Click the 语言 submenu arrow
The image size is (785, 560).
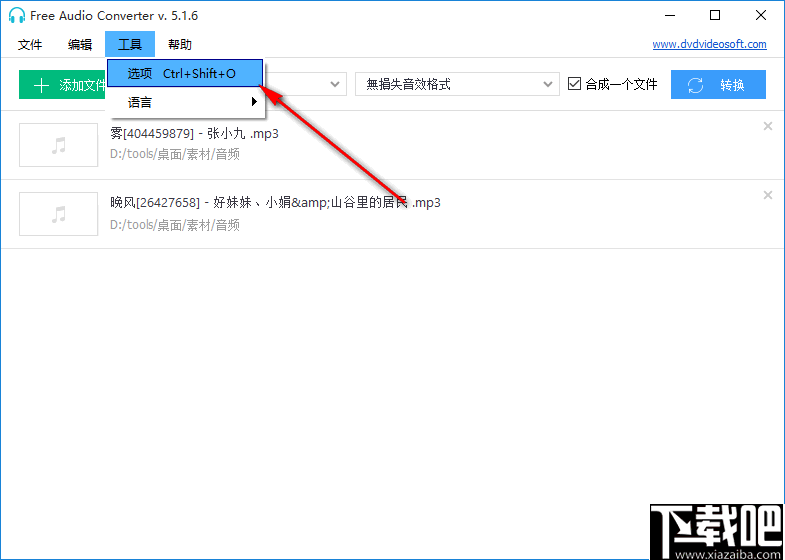[x=254, y=102]
